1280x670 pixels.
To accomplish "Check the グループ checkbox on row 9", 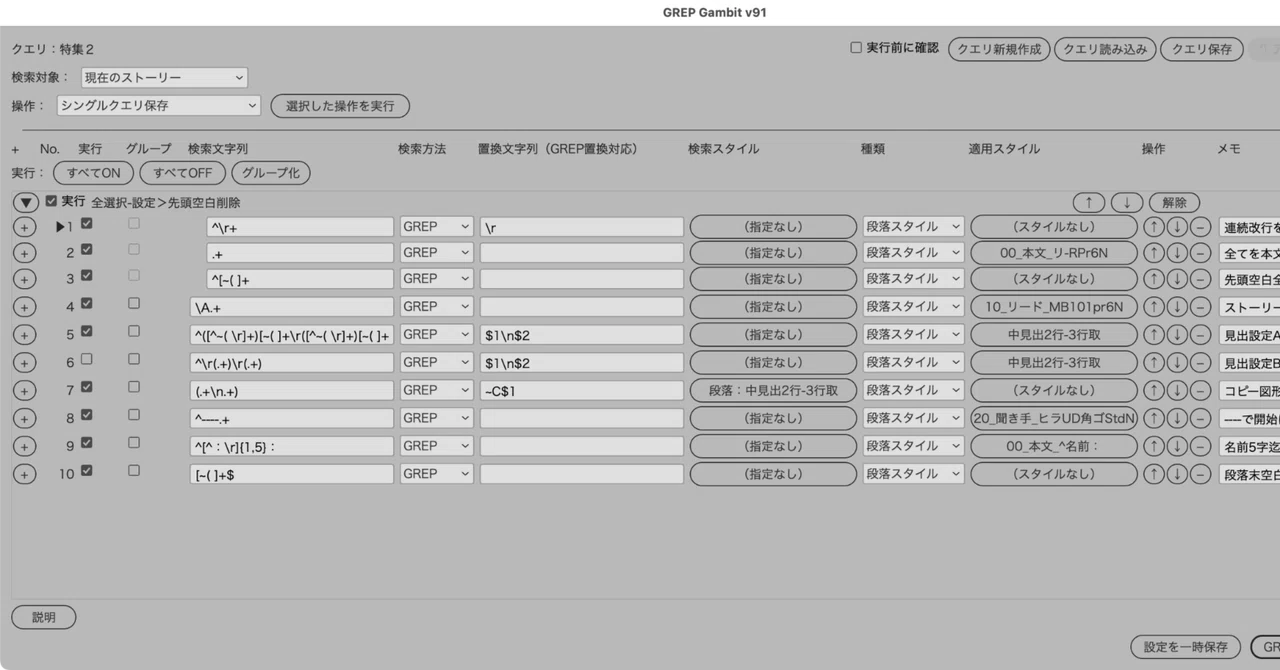I will click(134, 443).
